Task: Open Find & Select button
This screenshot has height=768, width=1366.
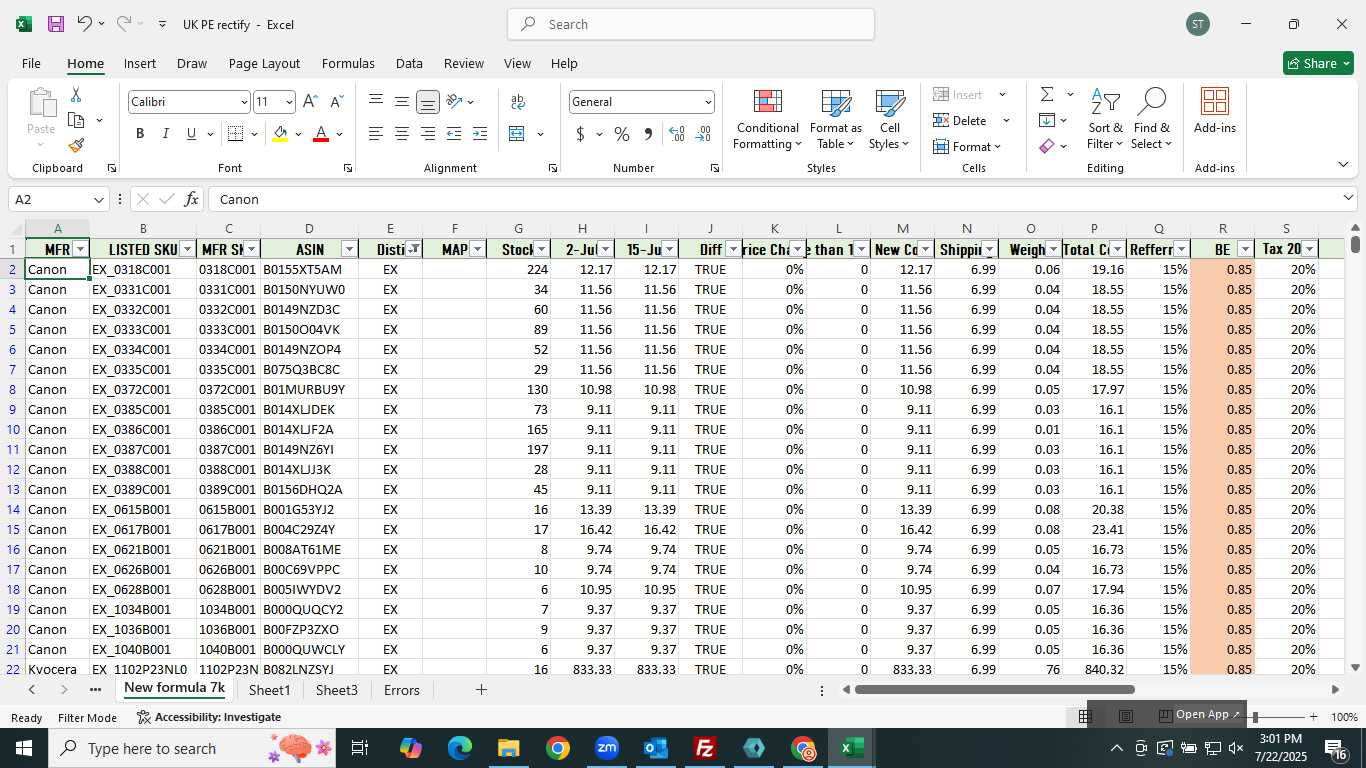Action: [x=1152, y=120]
